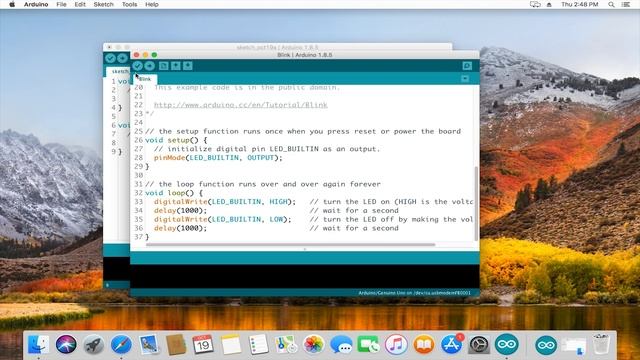Launch Siri from the dock

(66, 344)
